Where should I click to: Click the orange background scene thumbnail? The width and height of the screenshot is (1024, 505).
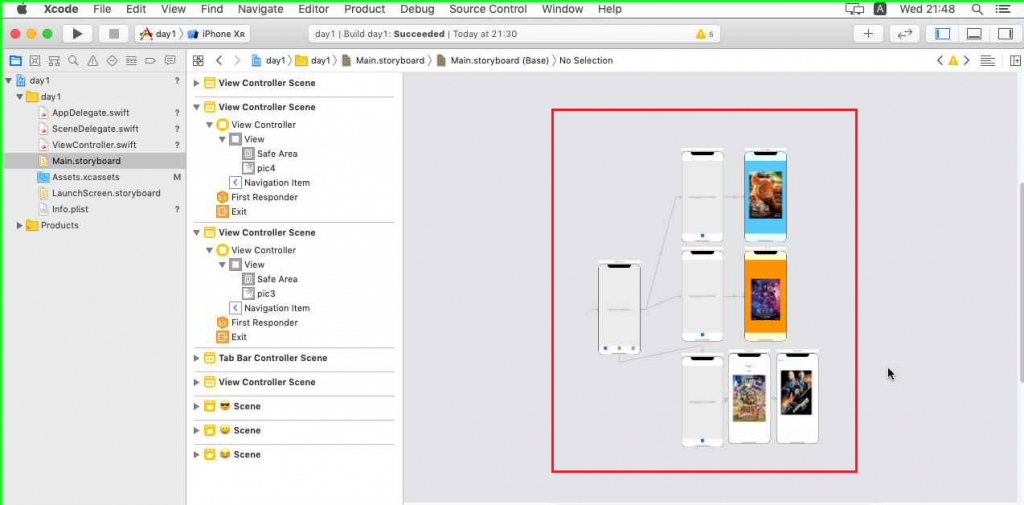[x=765, y=295]
